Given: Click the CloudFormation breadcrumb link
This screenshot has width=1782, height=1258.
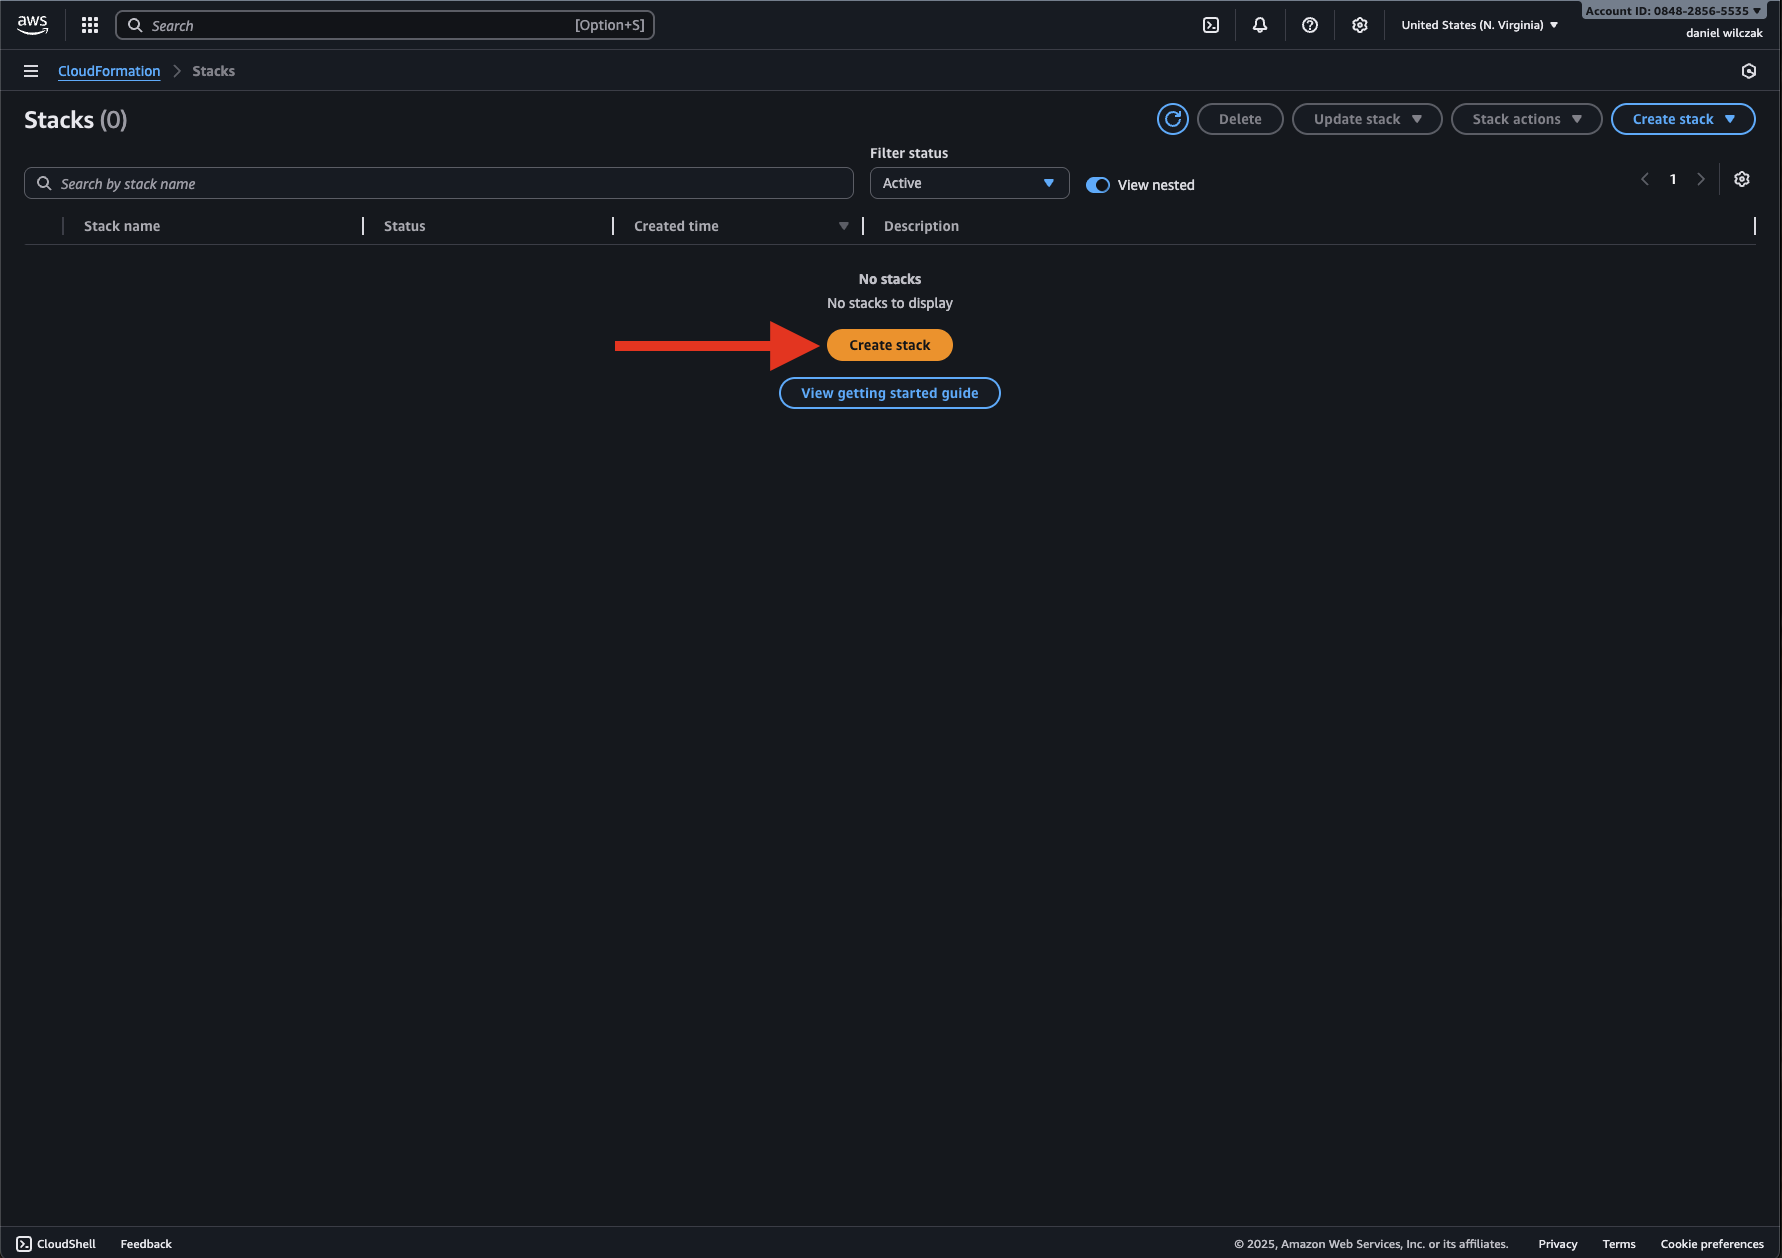Looking at the screenshot, I should click(109, 71).
